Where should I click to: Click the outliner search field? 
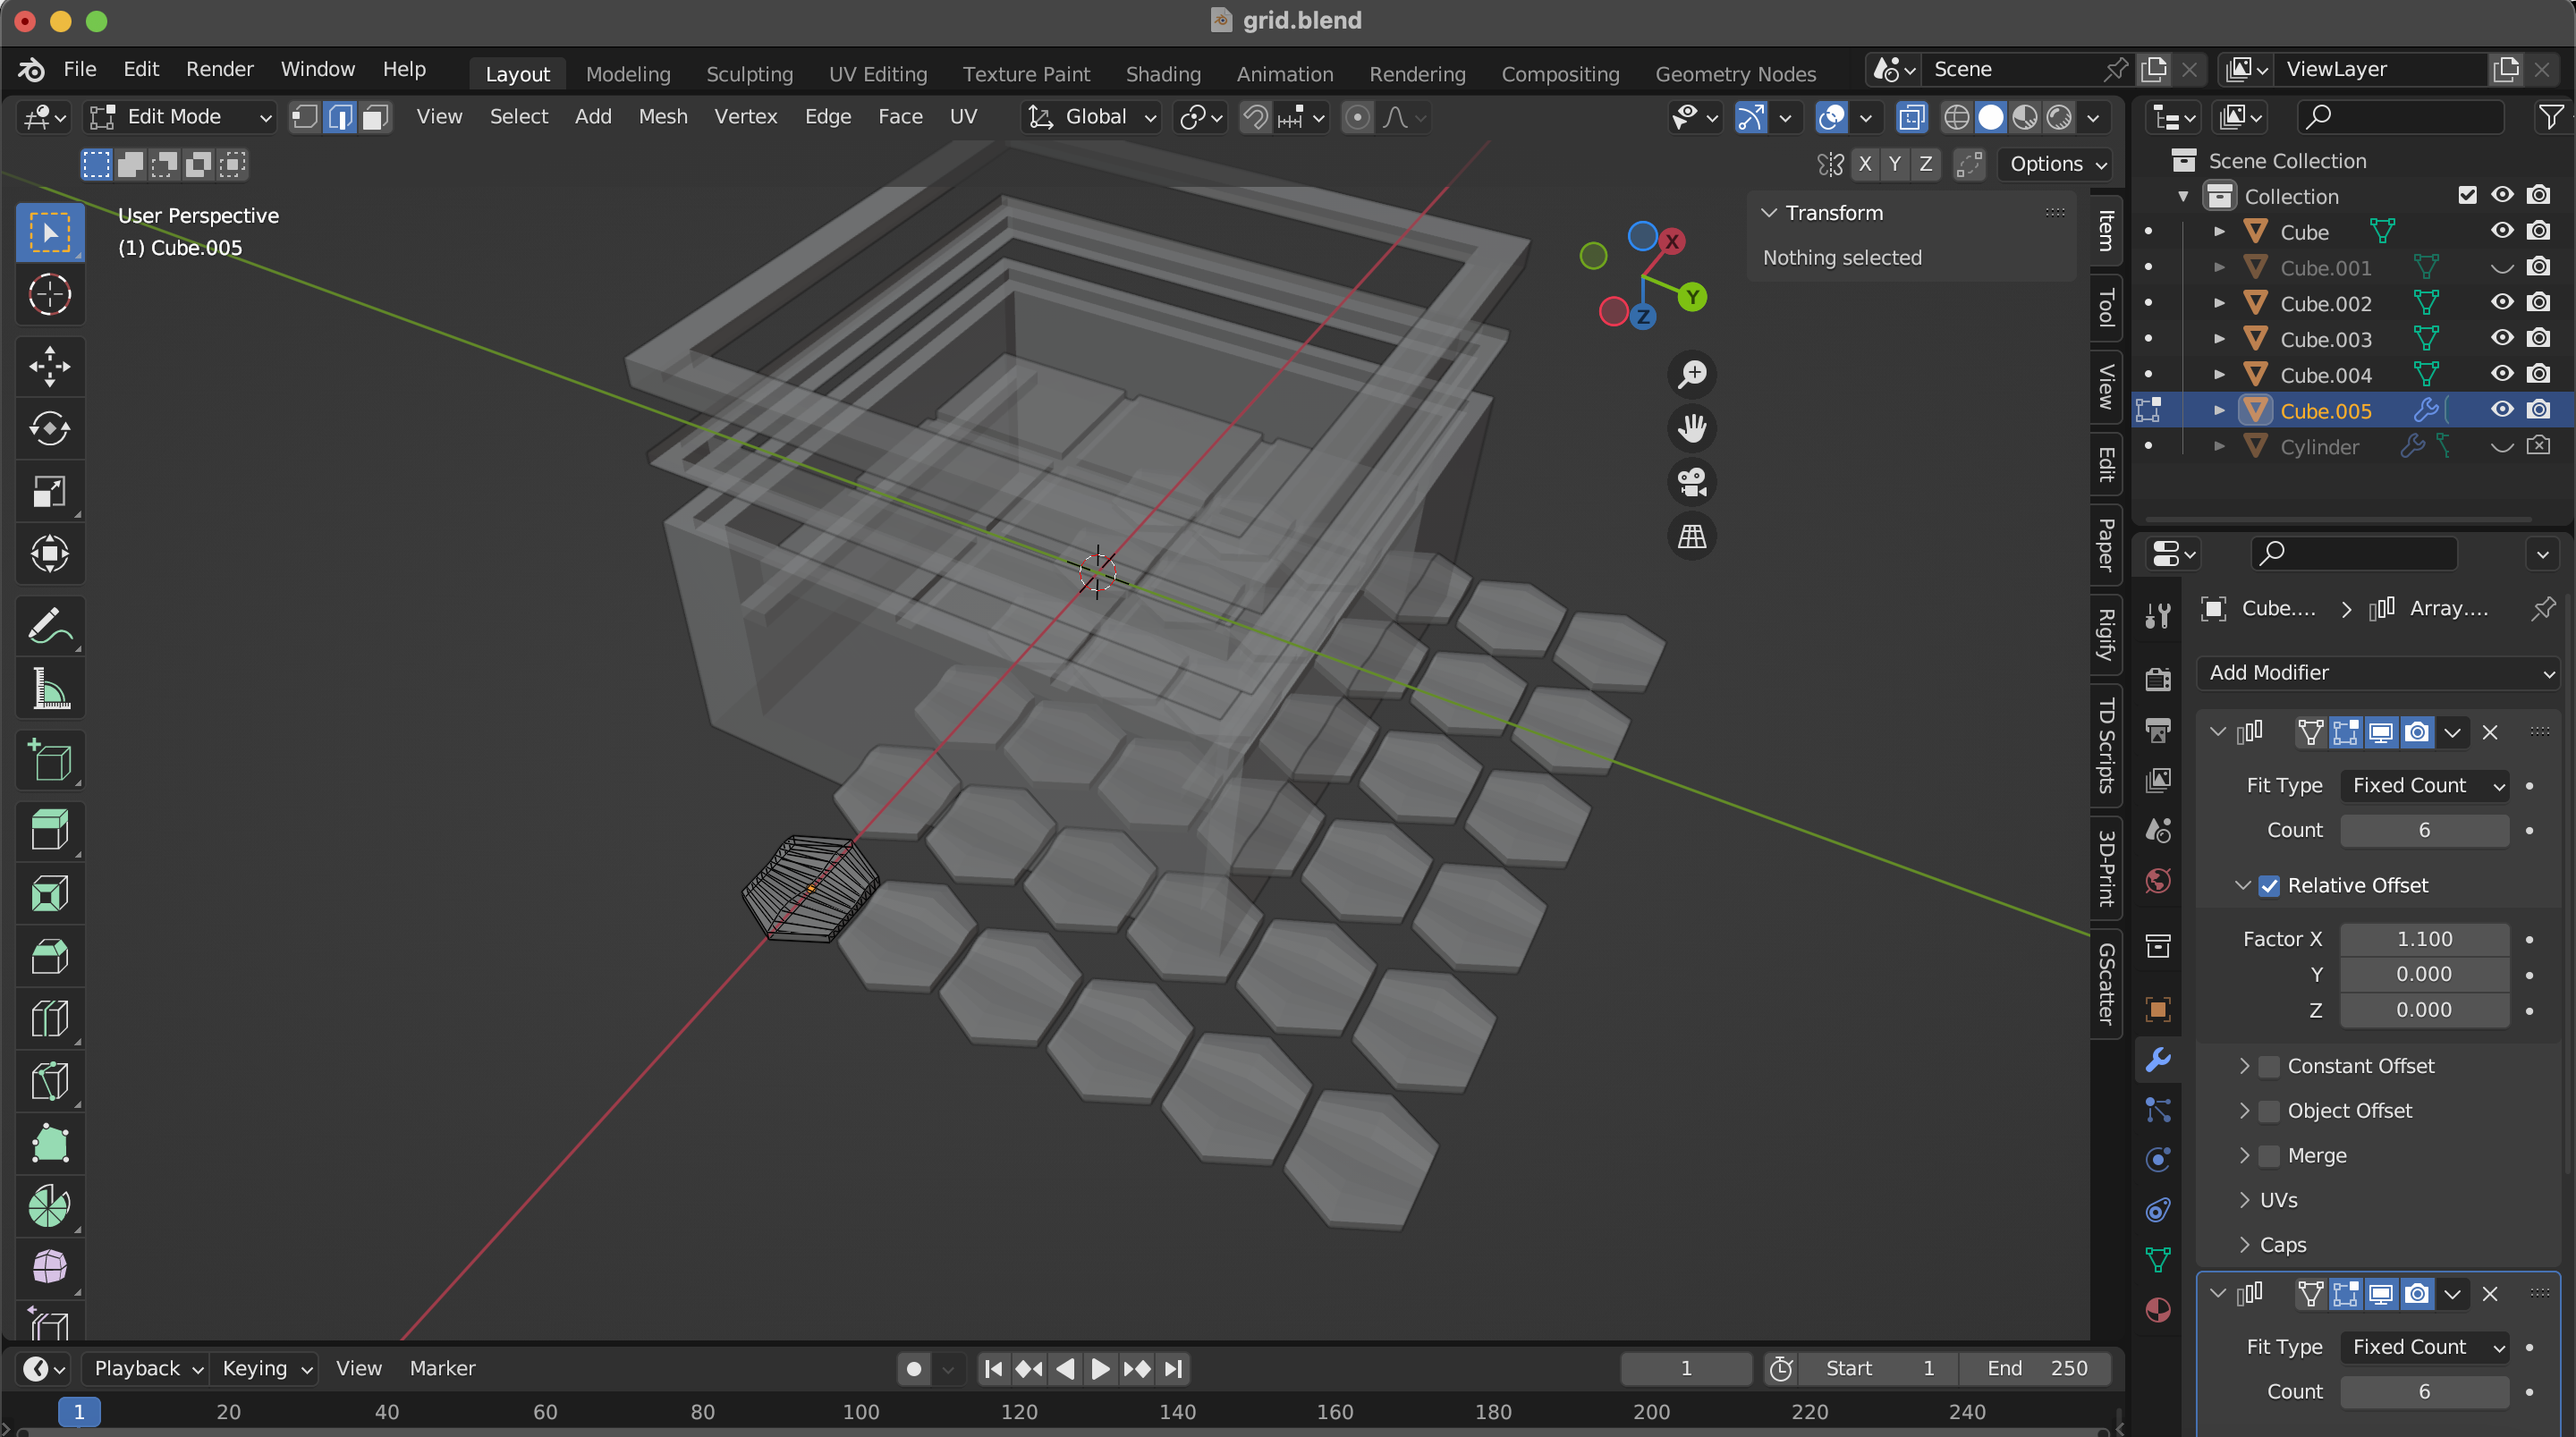click(2401, 118)
